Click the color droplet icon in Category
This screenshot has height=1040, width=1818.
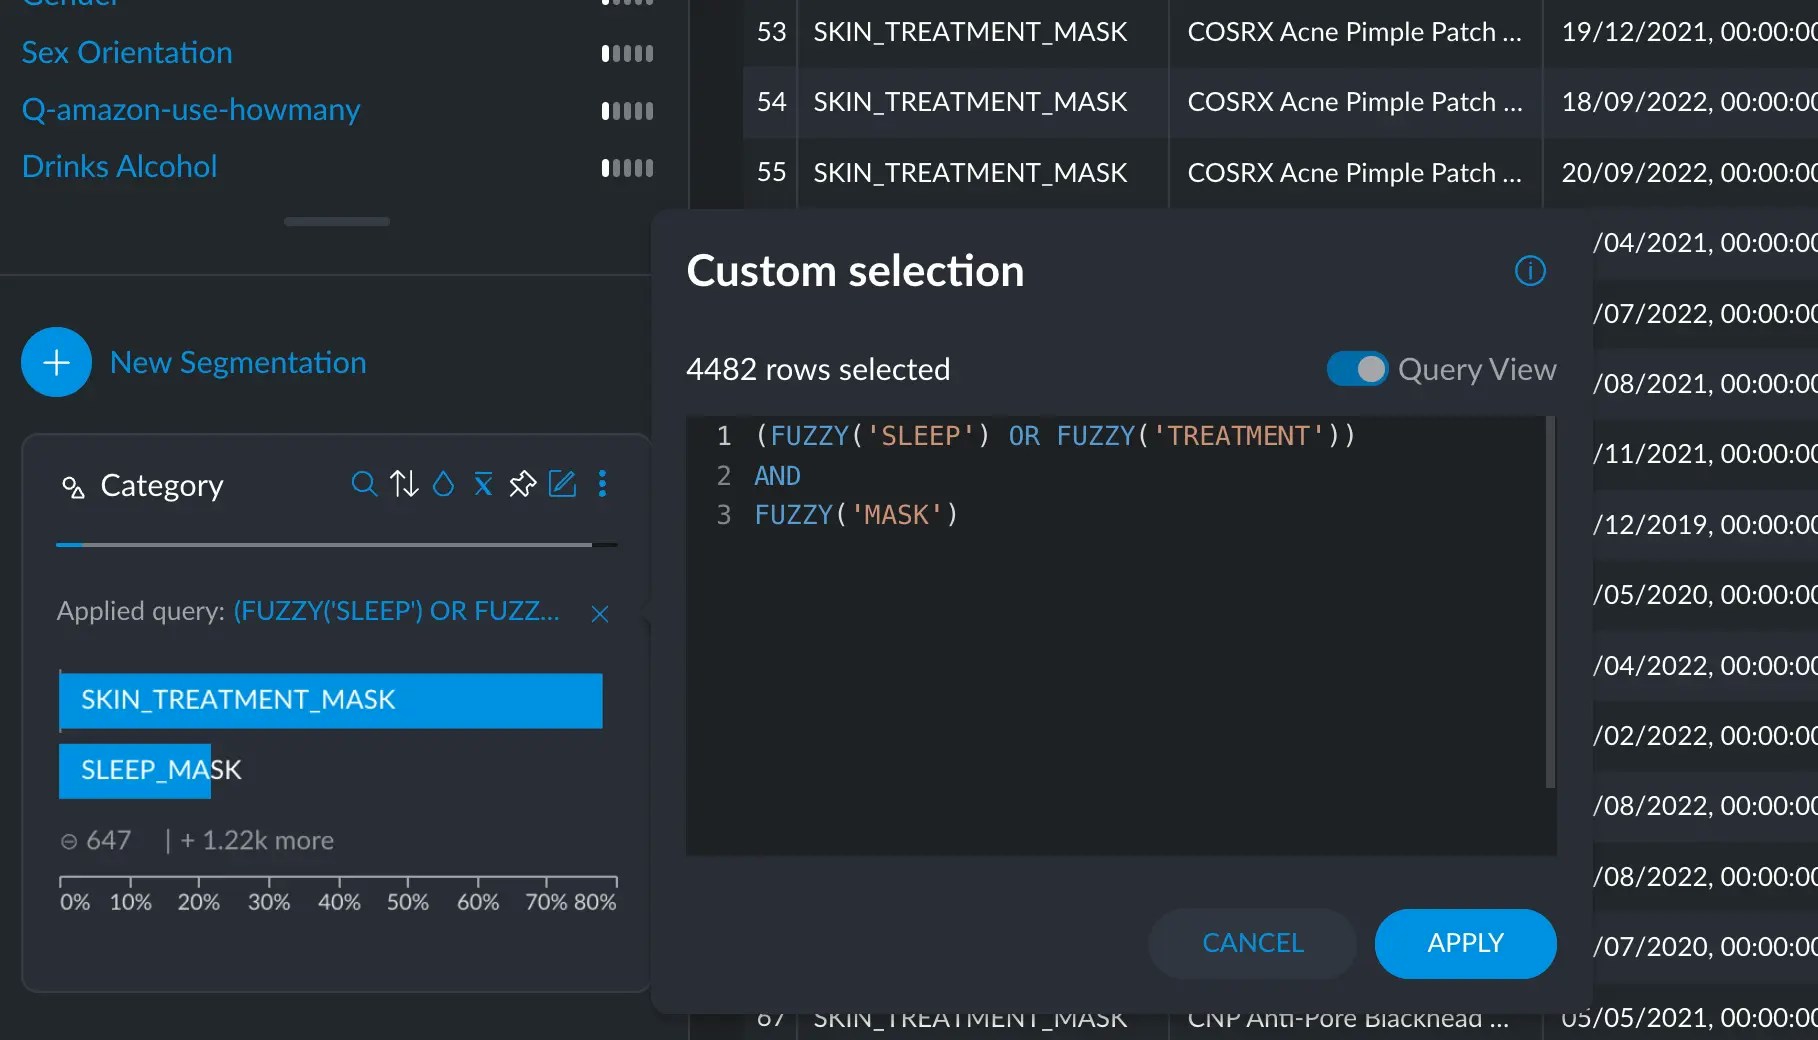point(443,485)
